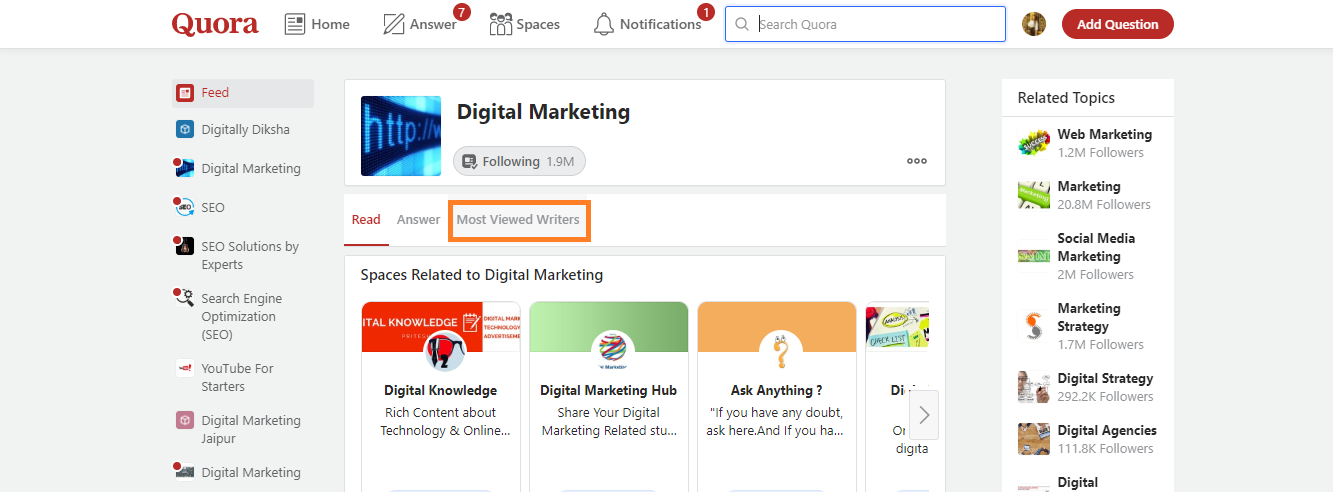Image resolution: width=1333 pixels, height=492 pixels.
Task: Open the Ask Anything ? space card
Action: pyautogui.click(x=777, y=396)
